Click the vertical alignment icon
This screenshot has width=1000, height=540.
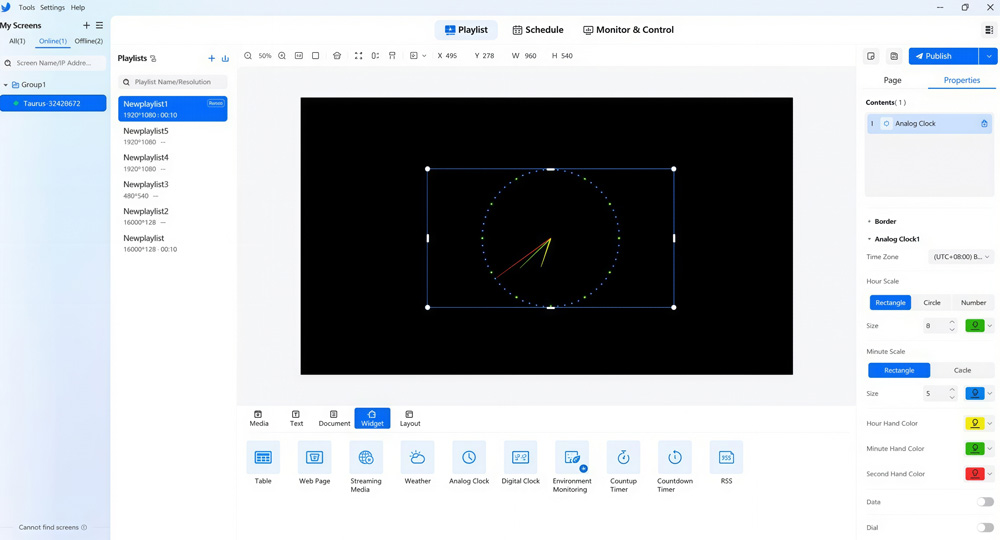coord(392,55)
